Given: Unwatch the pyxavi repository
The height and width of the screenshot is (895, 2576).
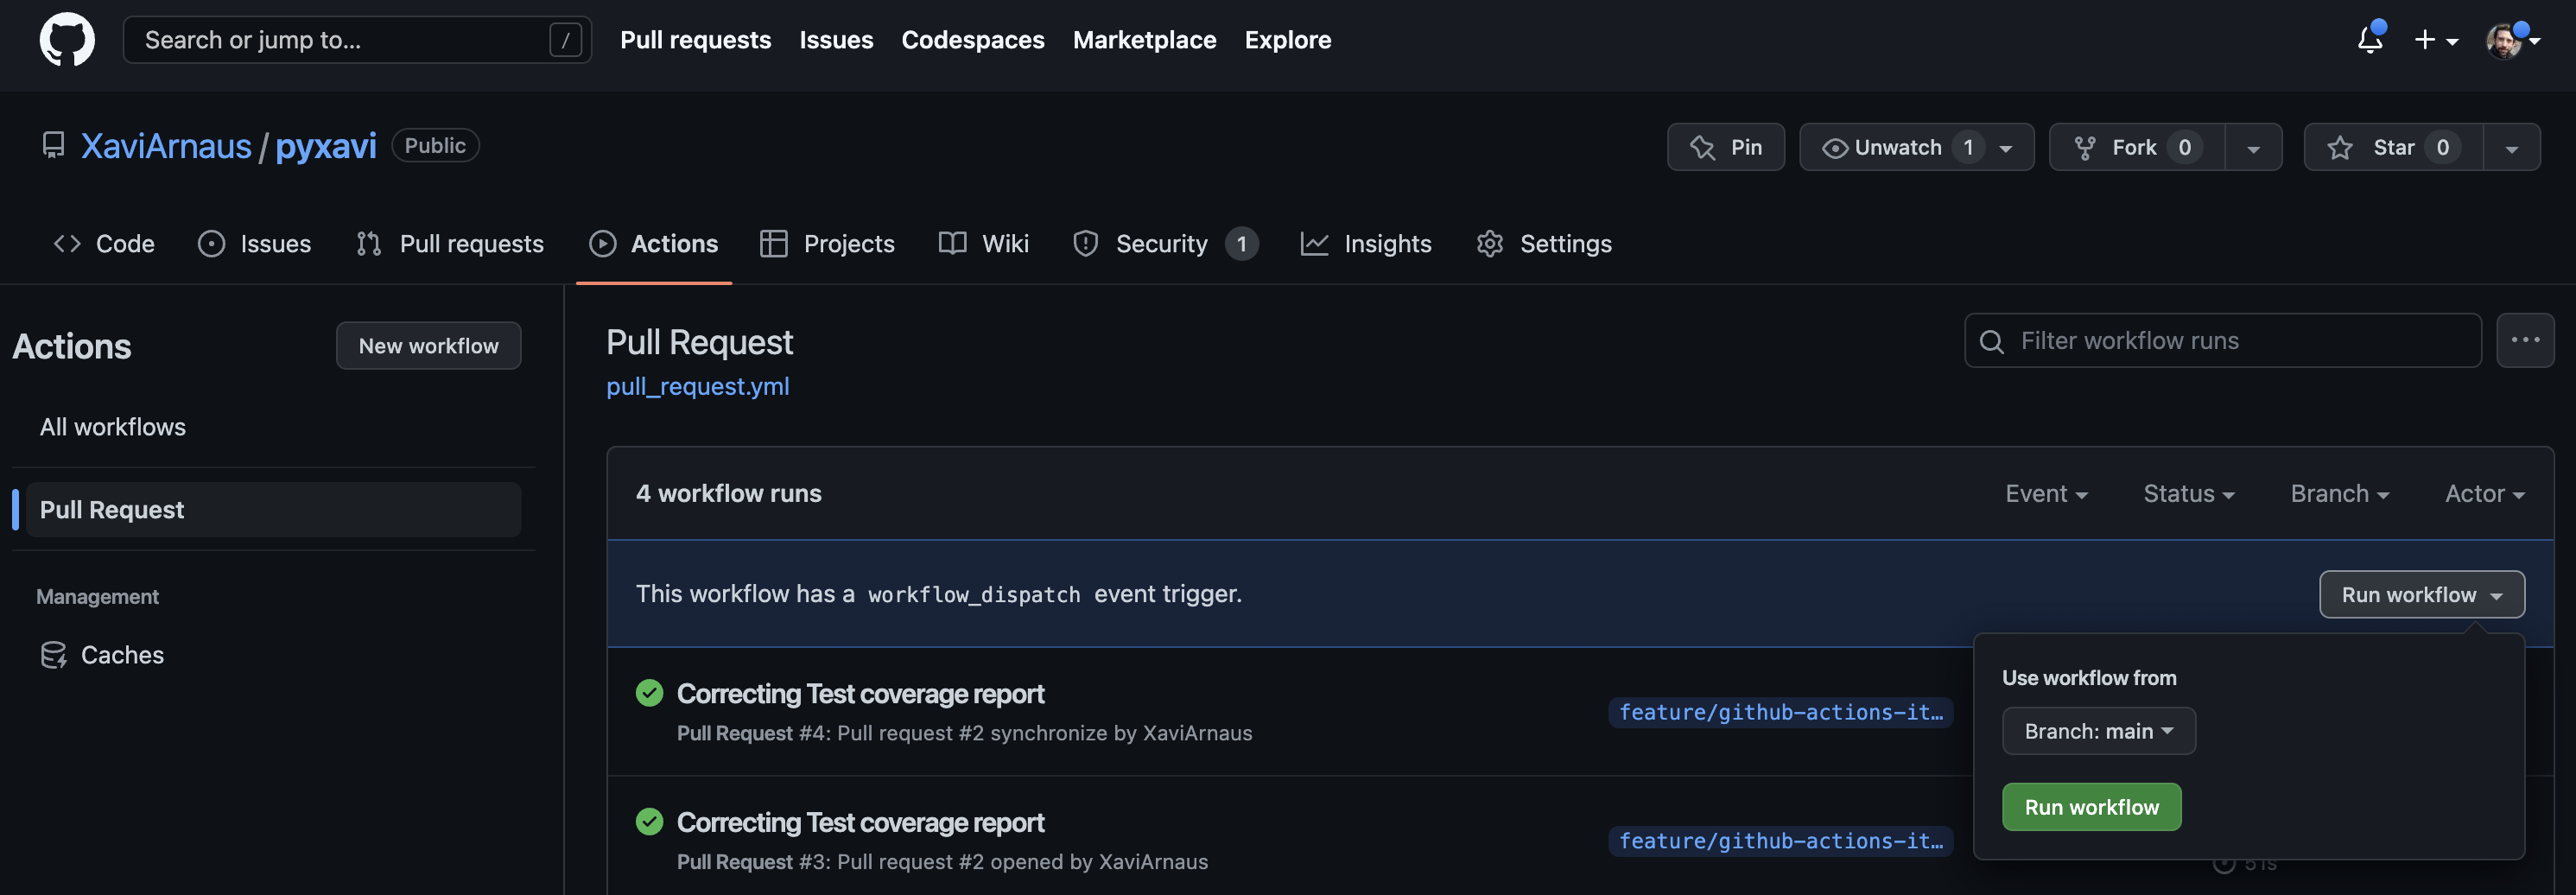Looking at the screenshot, I should pyautogui.click(x=1896, y=148).
